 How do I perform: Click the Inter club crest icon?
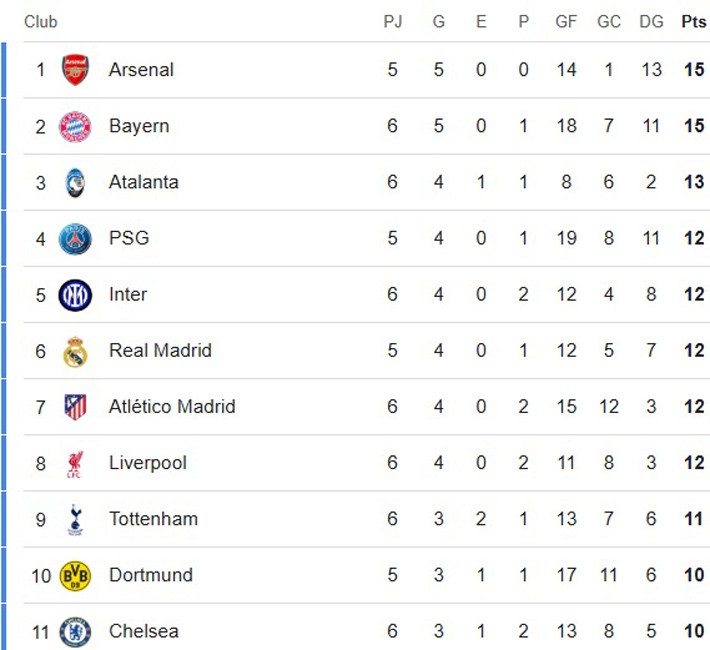pos(75,294)
